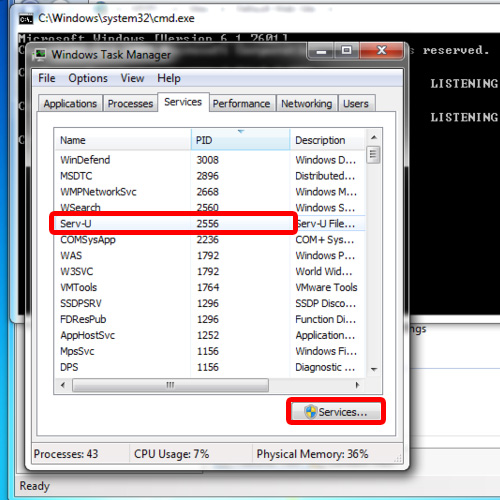Click the Services... button
The image size is (500, 500).
[x=336, y=412]
